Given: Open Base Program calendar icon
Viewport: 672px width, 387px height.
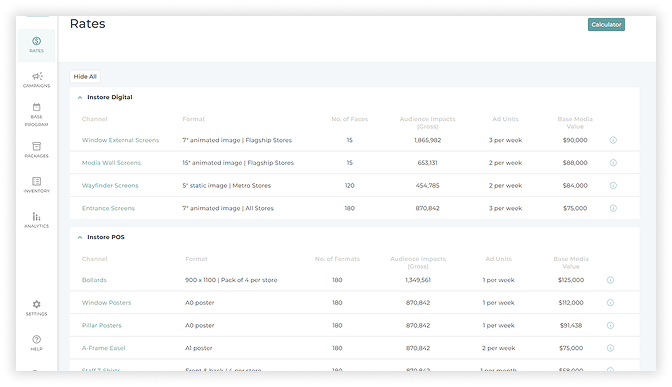Looking at the screenshot, I should 36,107.
